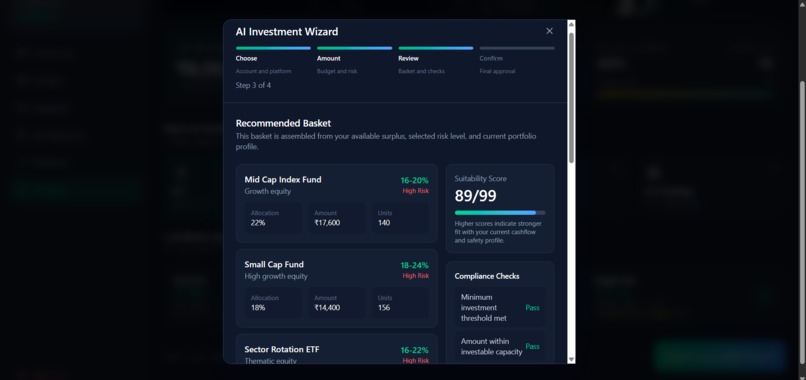The width and height of the screenshot is (806, 380).
Task: Click the ₹14,400 amount value
Action: coord(327,307)
